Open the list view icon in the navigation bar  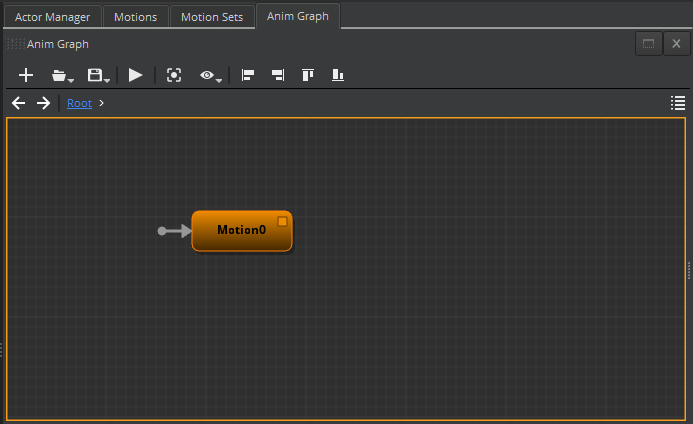point(677,103)
